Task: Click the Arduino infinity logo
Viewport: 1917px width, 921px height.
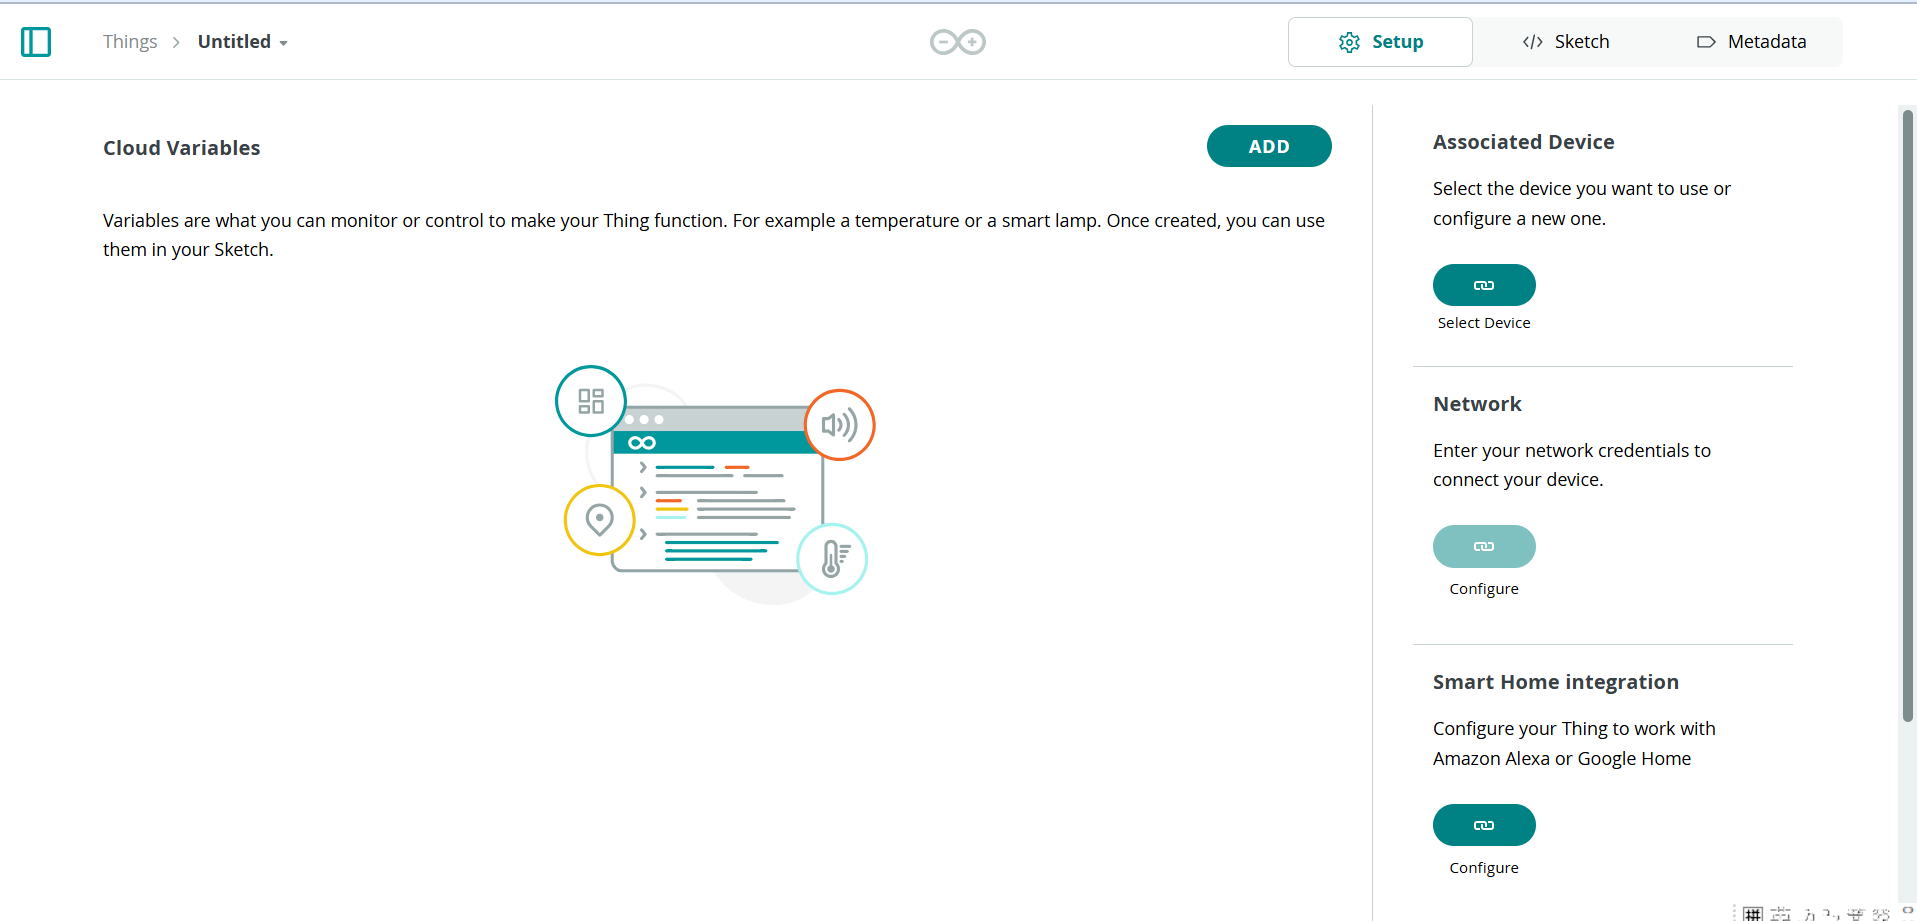Action: [958, 42]
